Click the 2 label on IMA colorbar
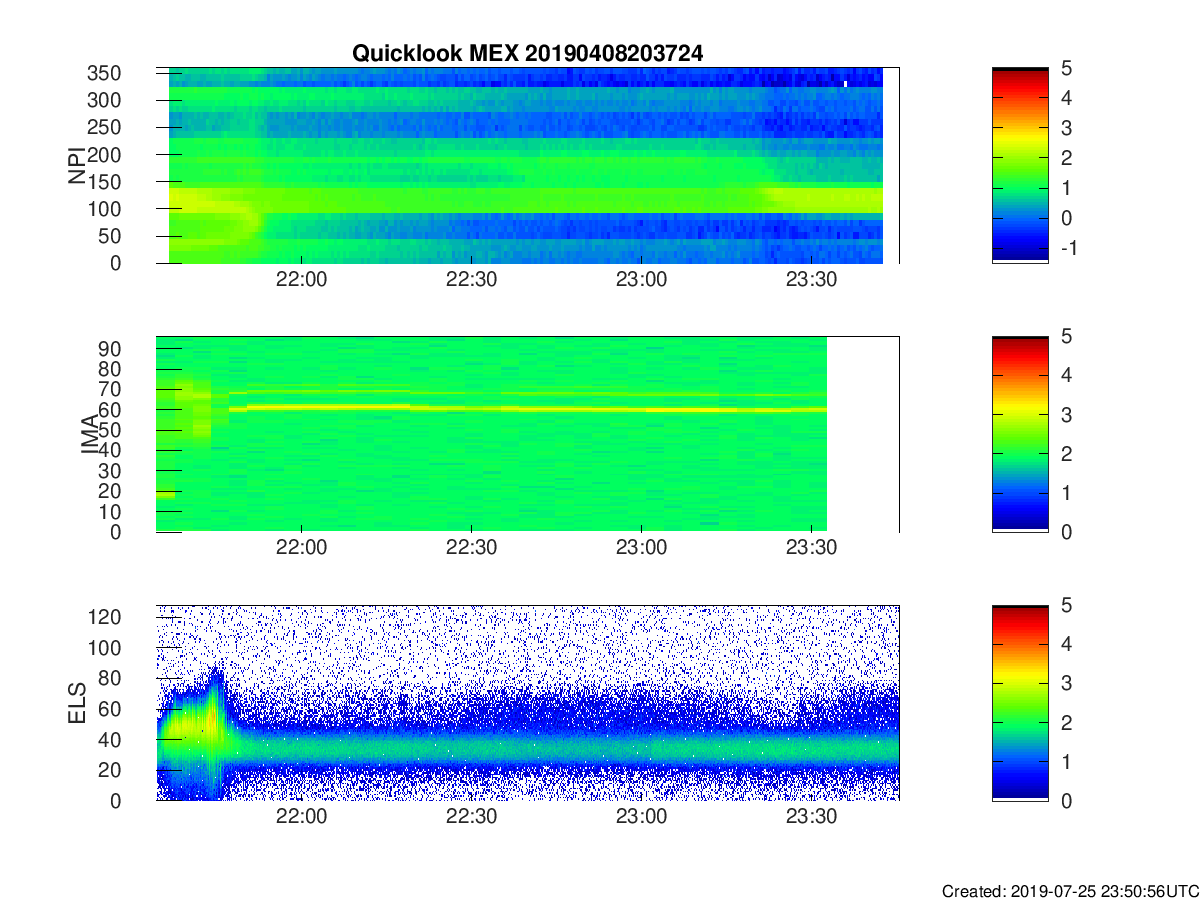1200x900 pixels. point(1066,454)
